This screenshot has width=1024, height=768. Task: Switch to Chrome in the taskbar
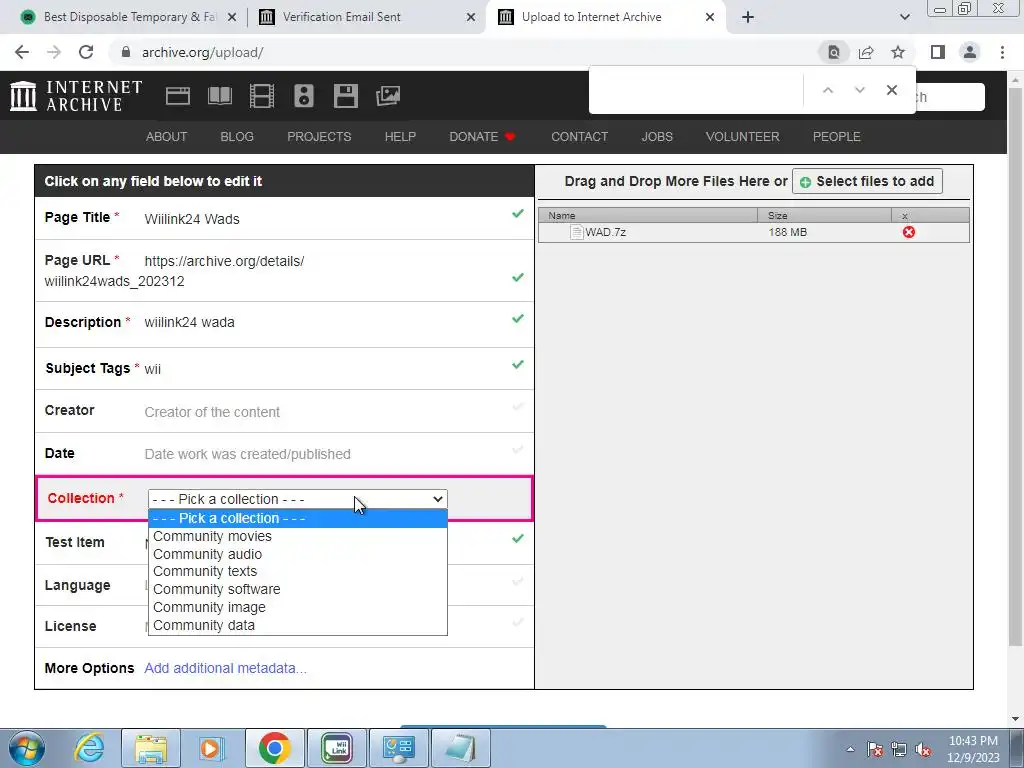(274, 748)
